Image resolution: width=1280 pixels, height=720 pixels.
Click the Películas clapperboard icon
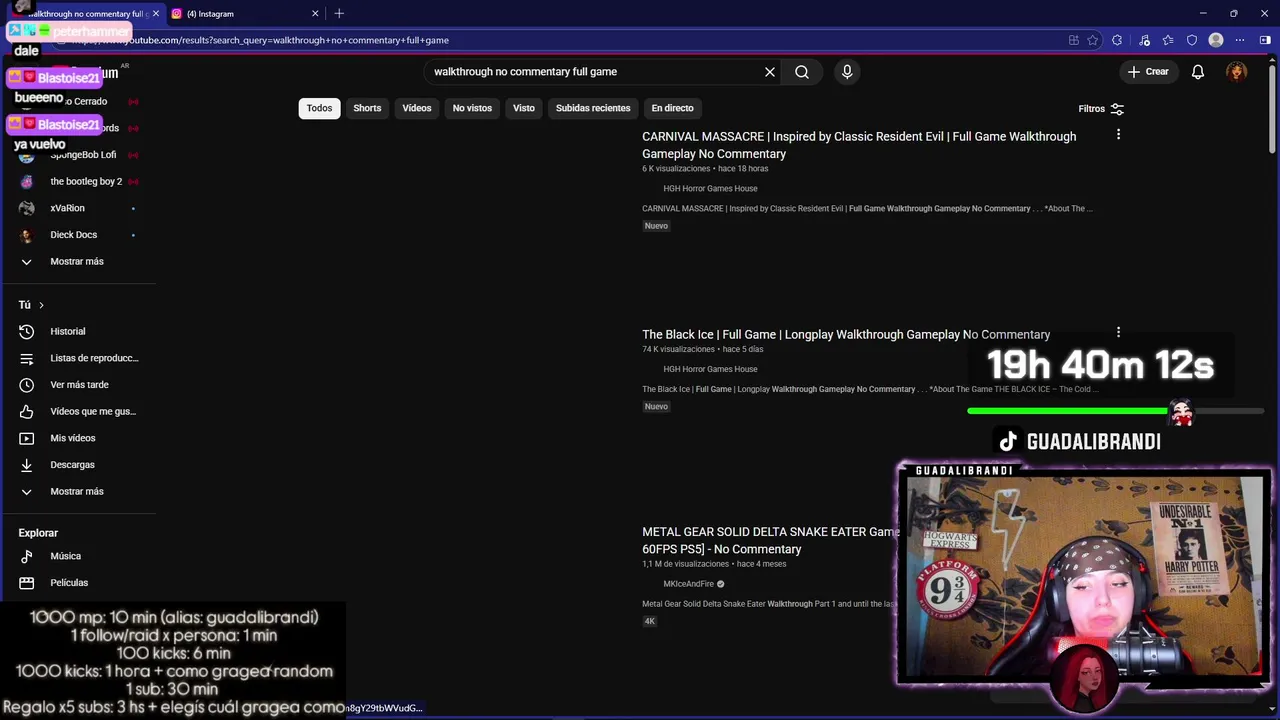pos(27,583)
